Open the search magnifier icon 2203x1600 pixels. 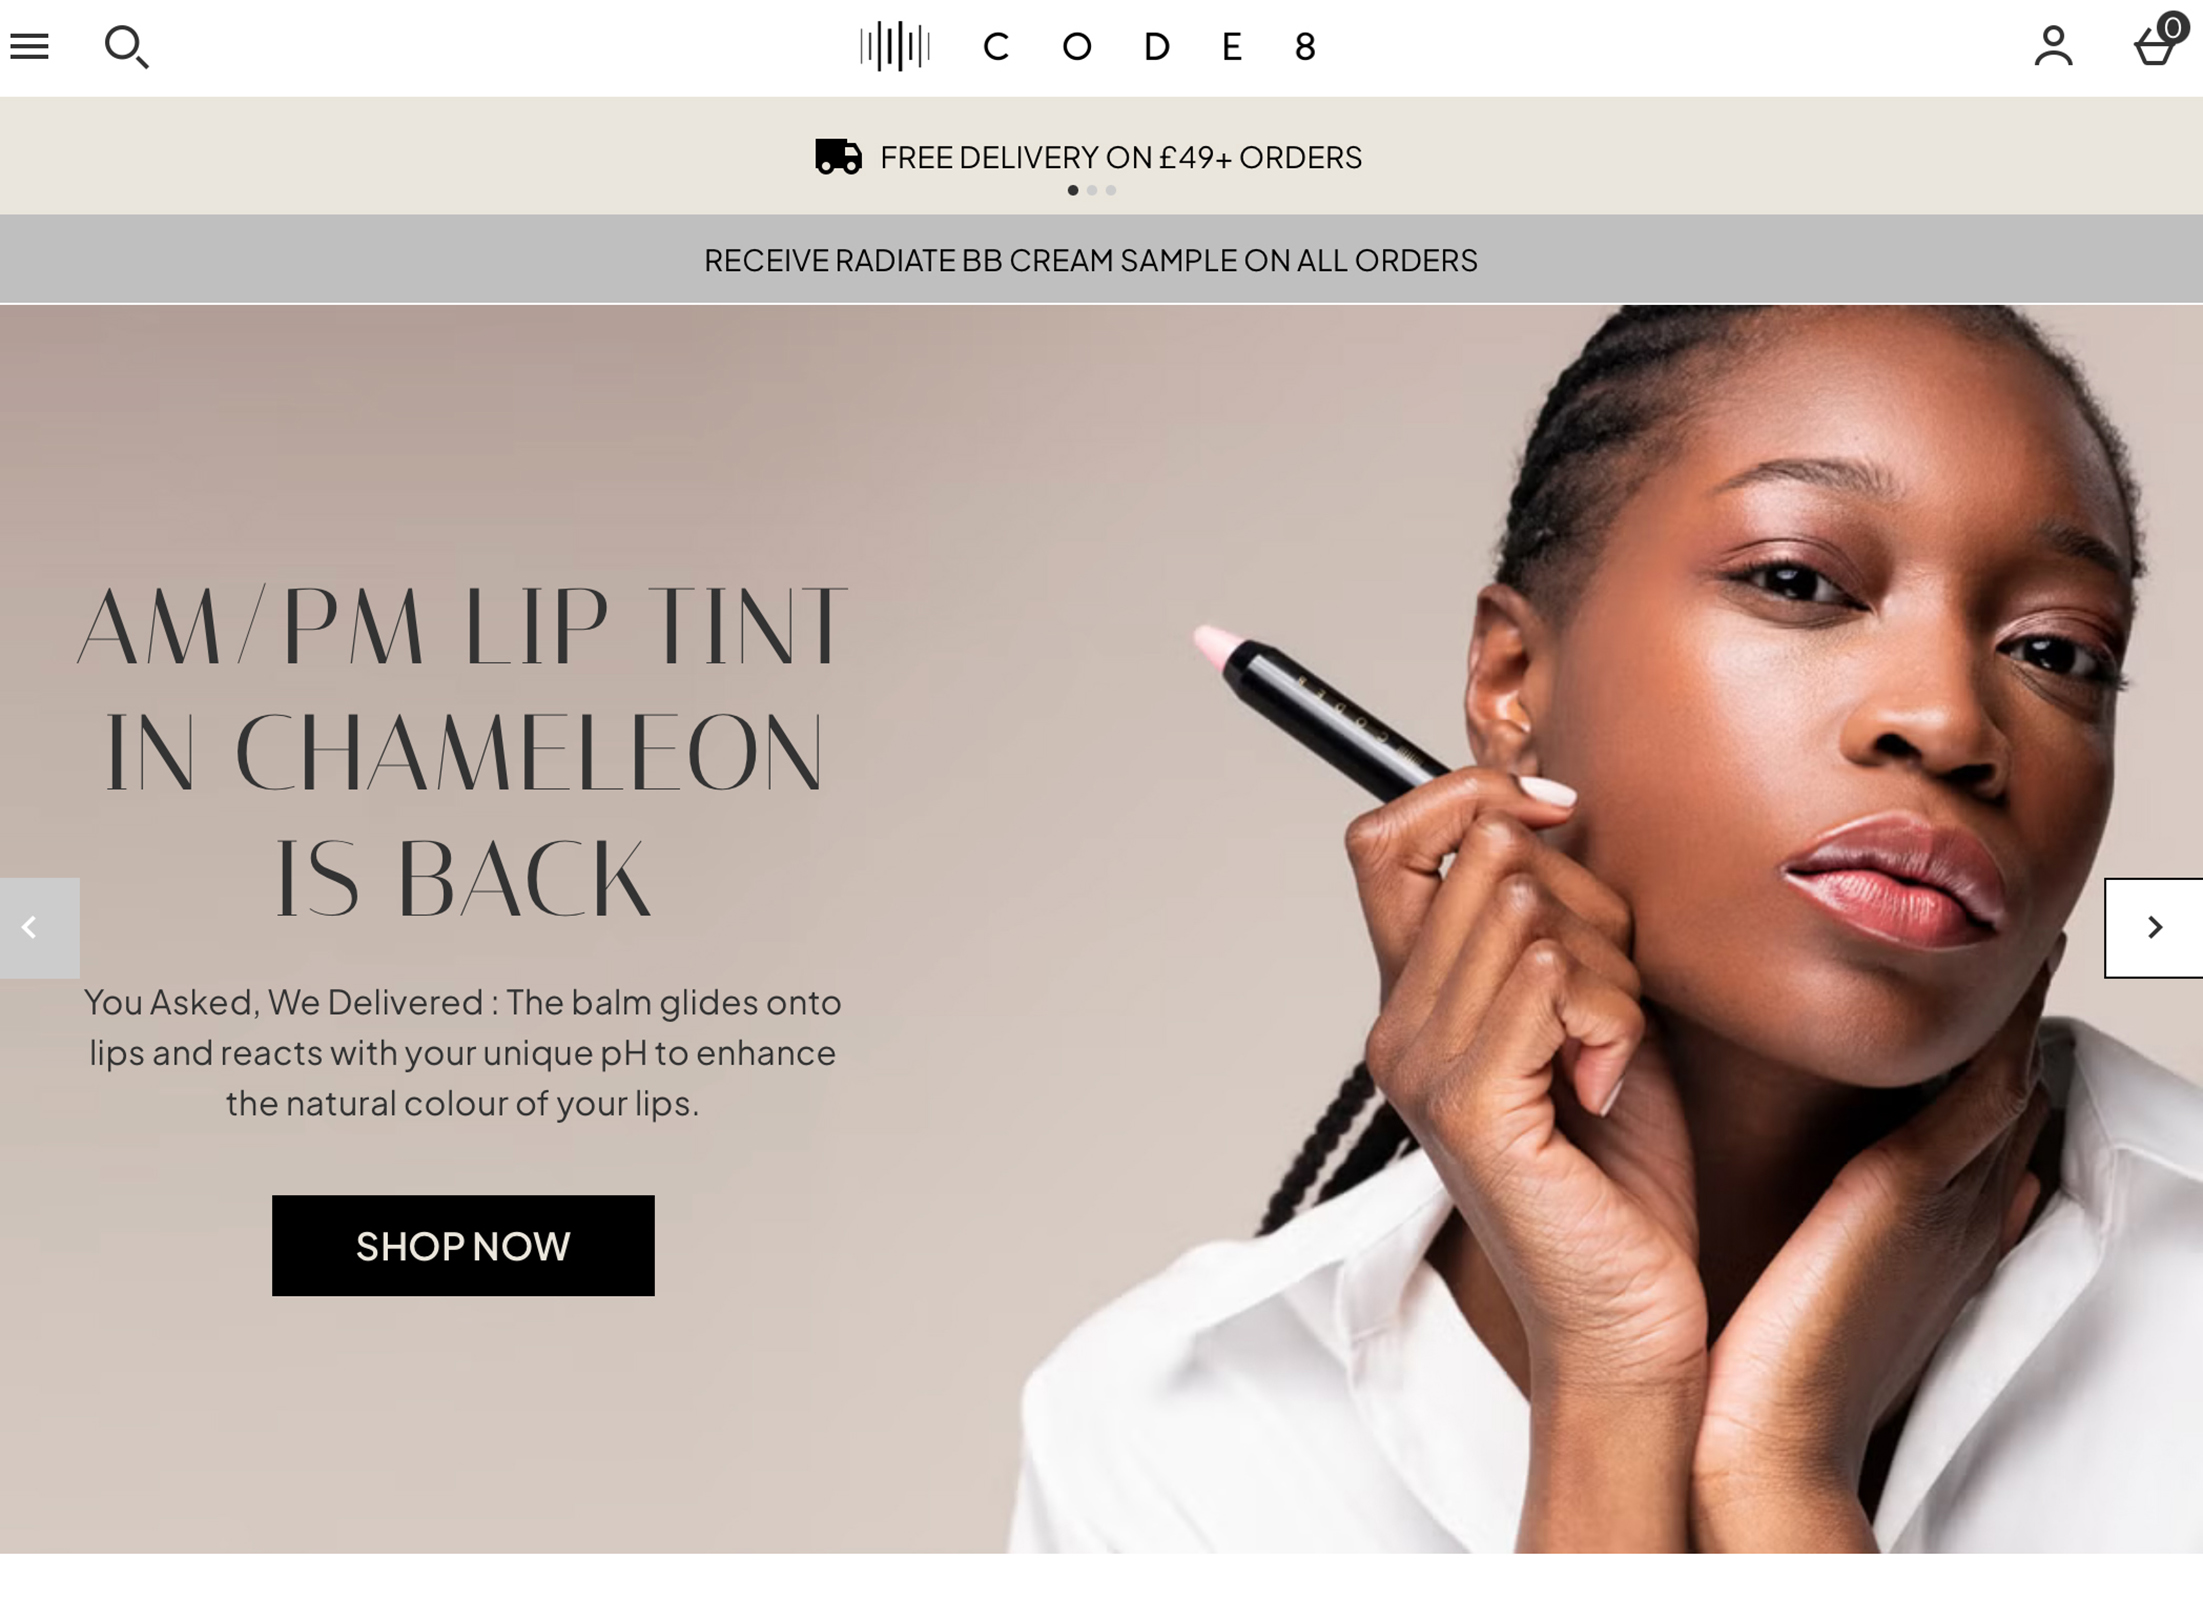[127, 47]
